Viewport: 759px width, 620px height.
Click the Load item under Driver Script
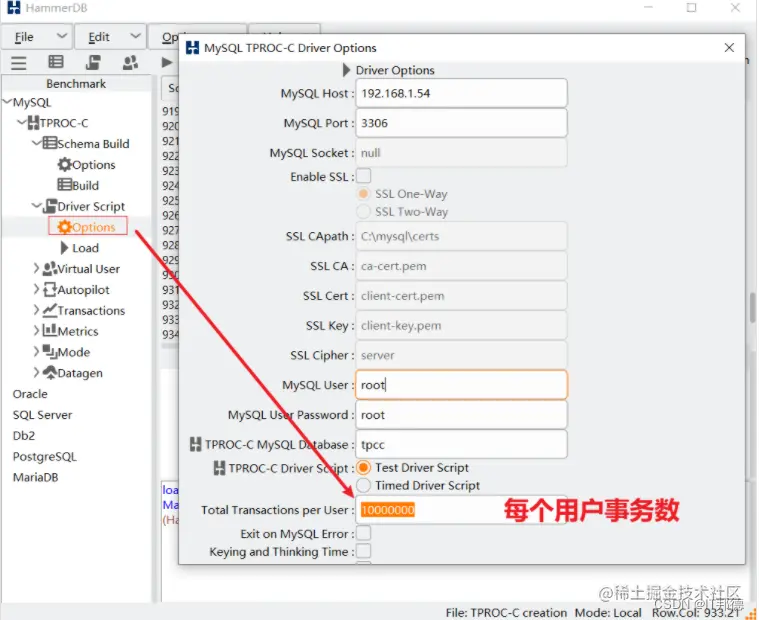(x=85, y=248)
